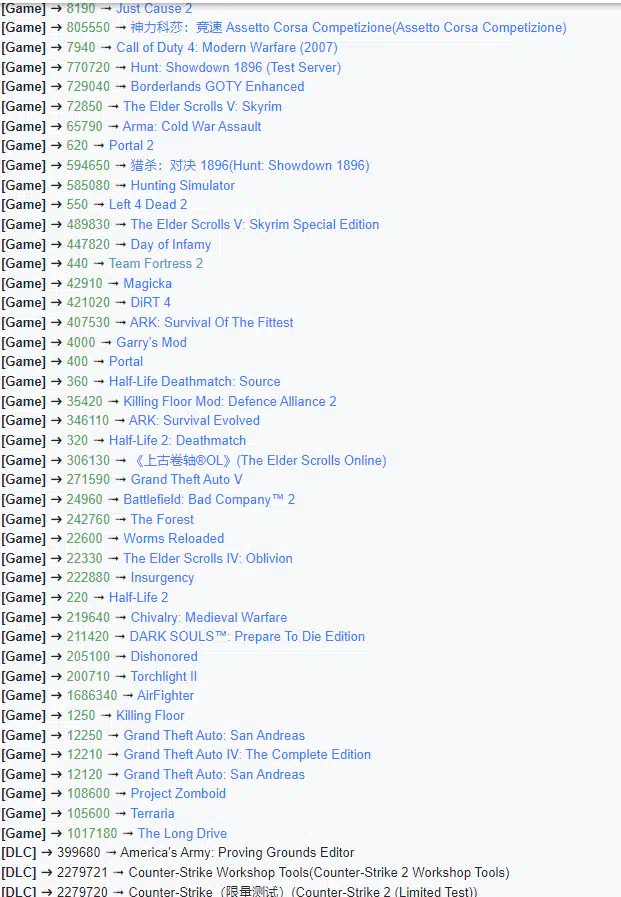Open The Long Drive link
621x897 pixels.
(182, 834)
